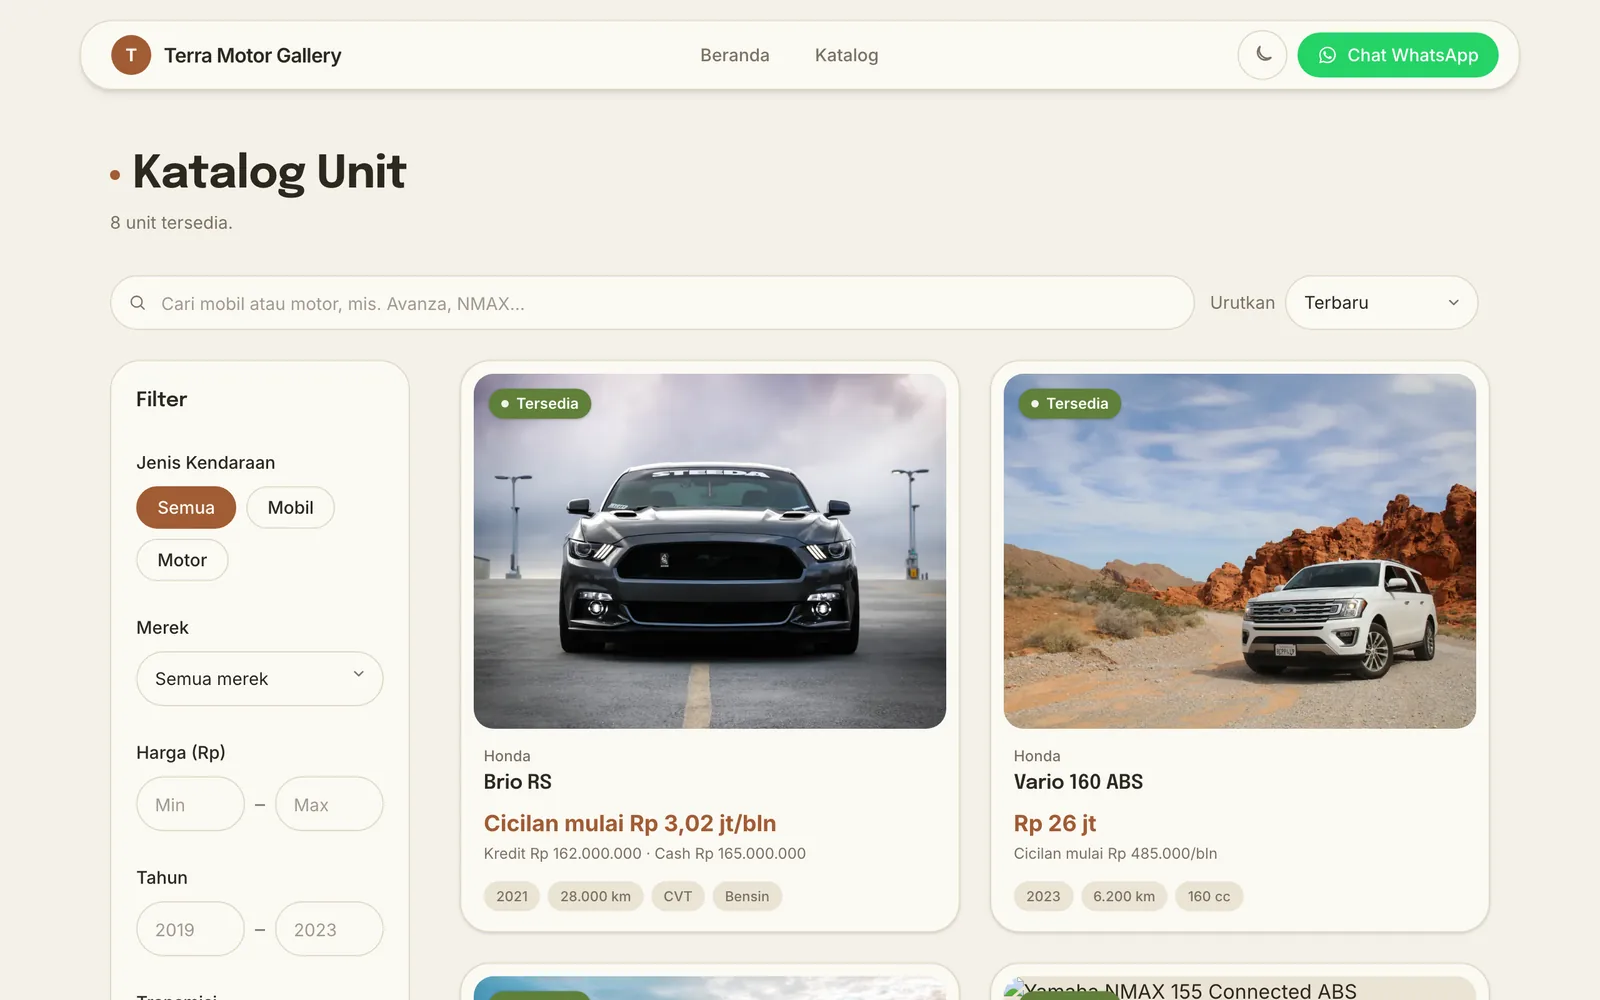Click the Max price field
This screenshot has width=1600, height=1000.
click(x=329, y=804)
